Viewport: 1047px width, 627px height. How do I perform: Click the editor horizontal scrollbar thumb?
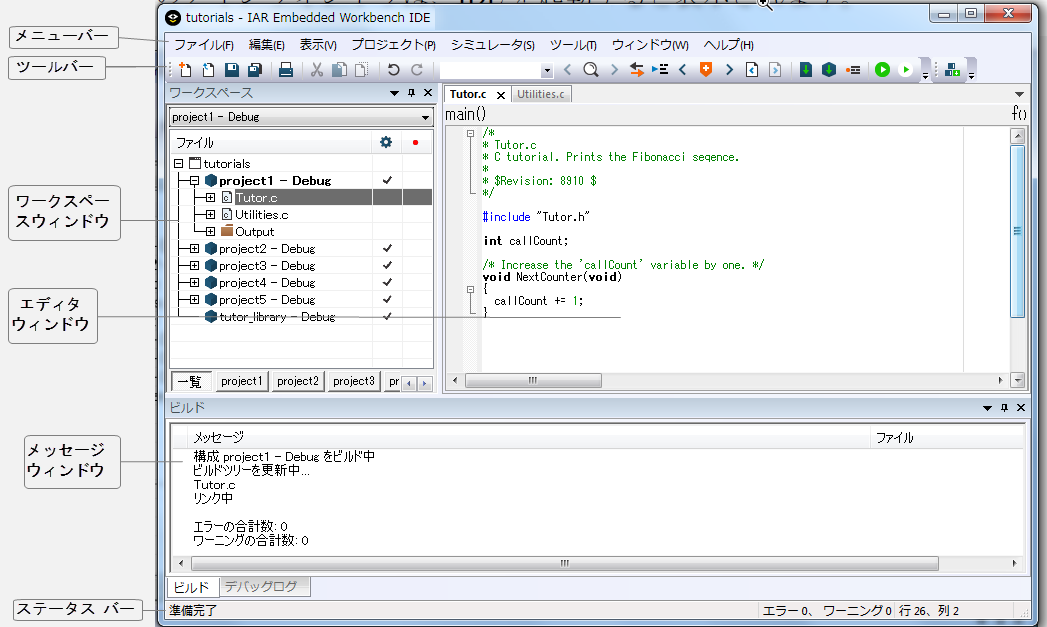tap(532, 381)
